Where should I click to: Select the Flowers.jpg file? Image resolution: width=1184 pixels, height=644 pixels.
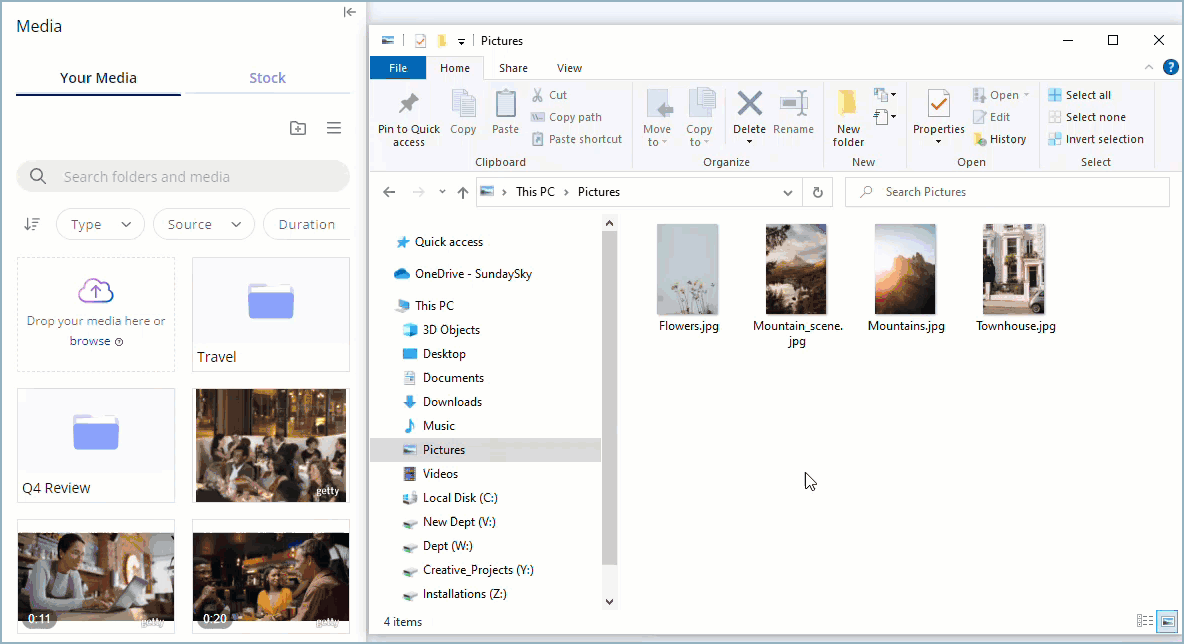[x=688, y=279]
